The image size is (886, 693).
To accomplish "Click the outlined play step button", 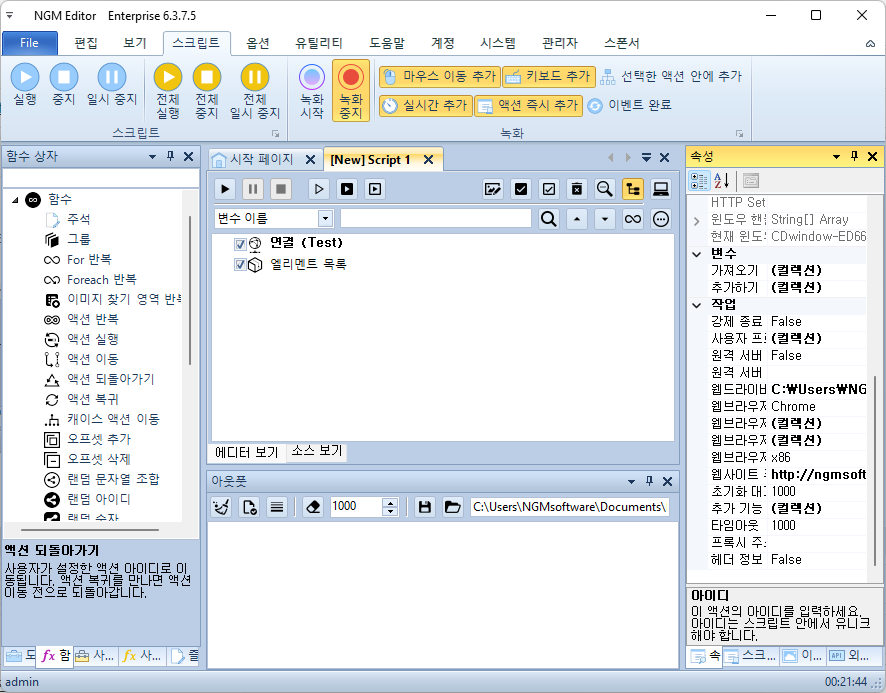I will point(319,189).
